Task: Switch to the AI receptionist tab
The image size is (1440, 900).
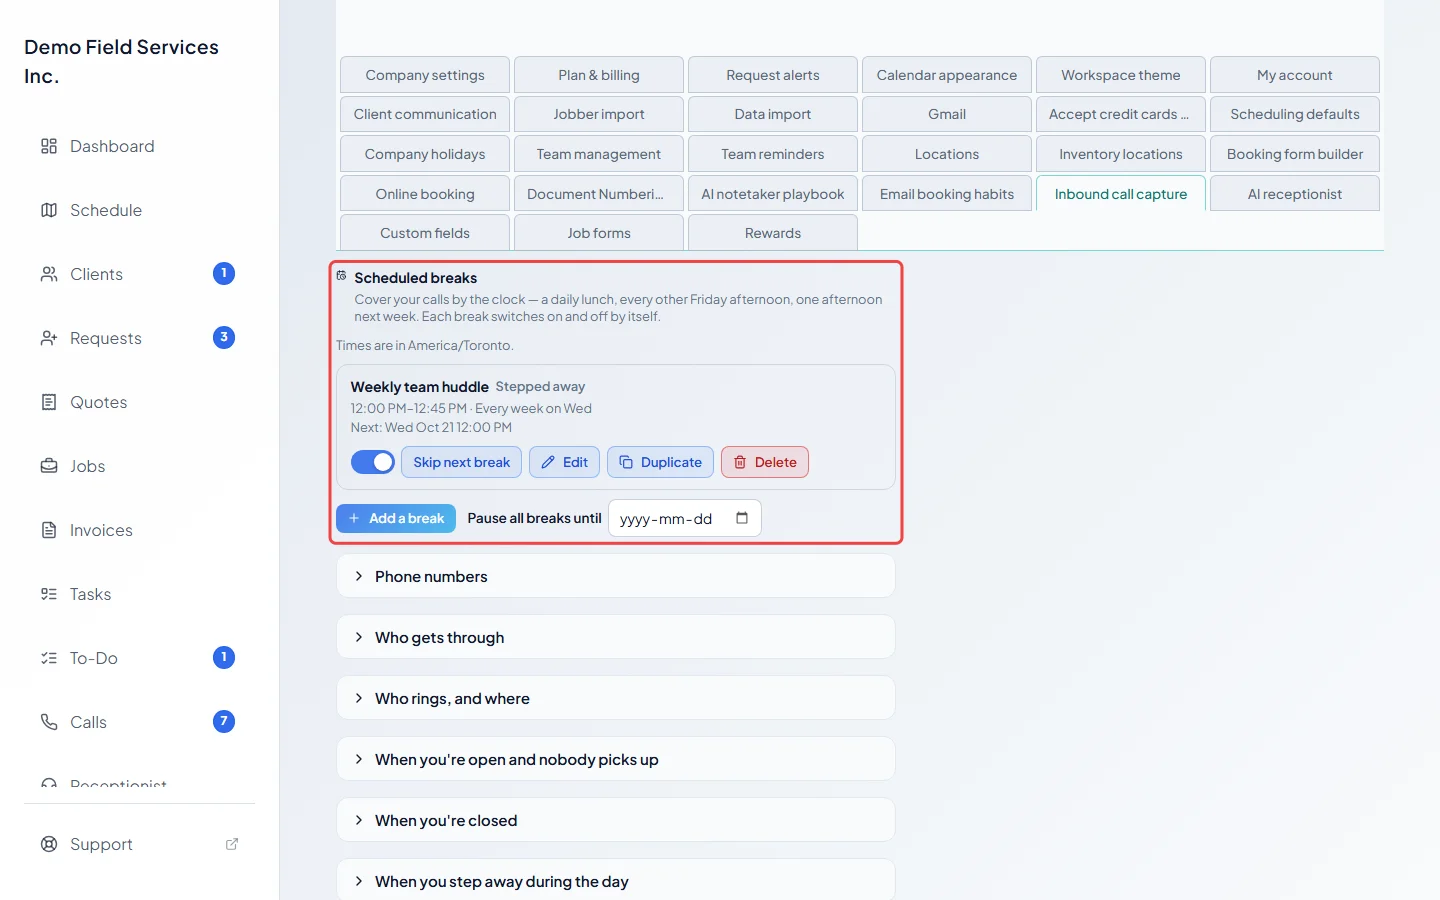Action: pos(1295,194)
